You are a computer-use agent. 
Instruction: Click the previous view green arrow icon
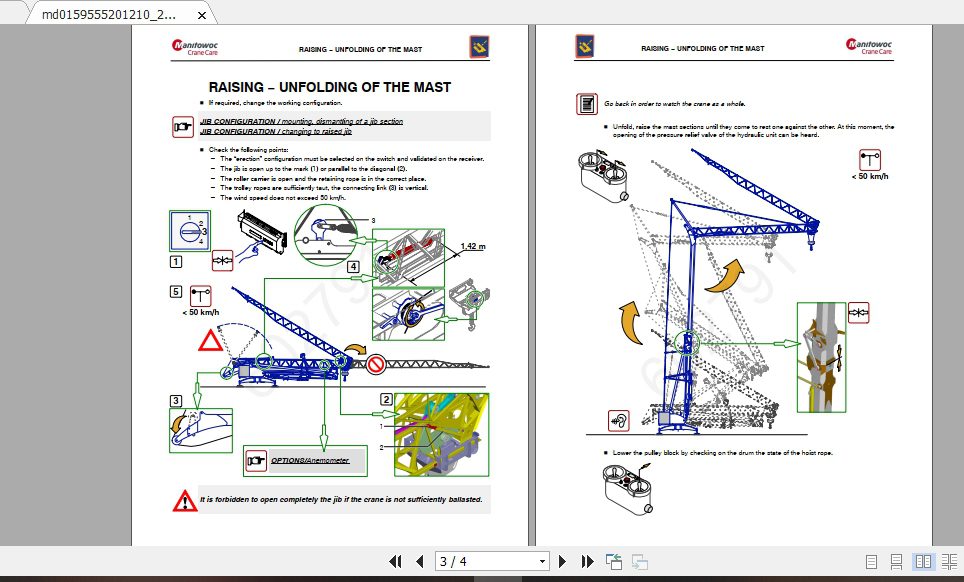point(613,561)
